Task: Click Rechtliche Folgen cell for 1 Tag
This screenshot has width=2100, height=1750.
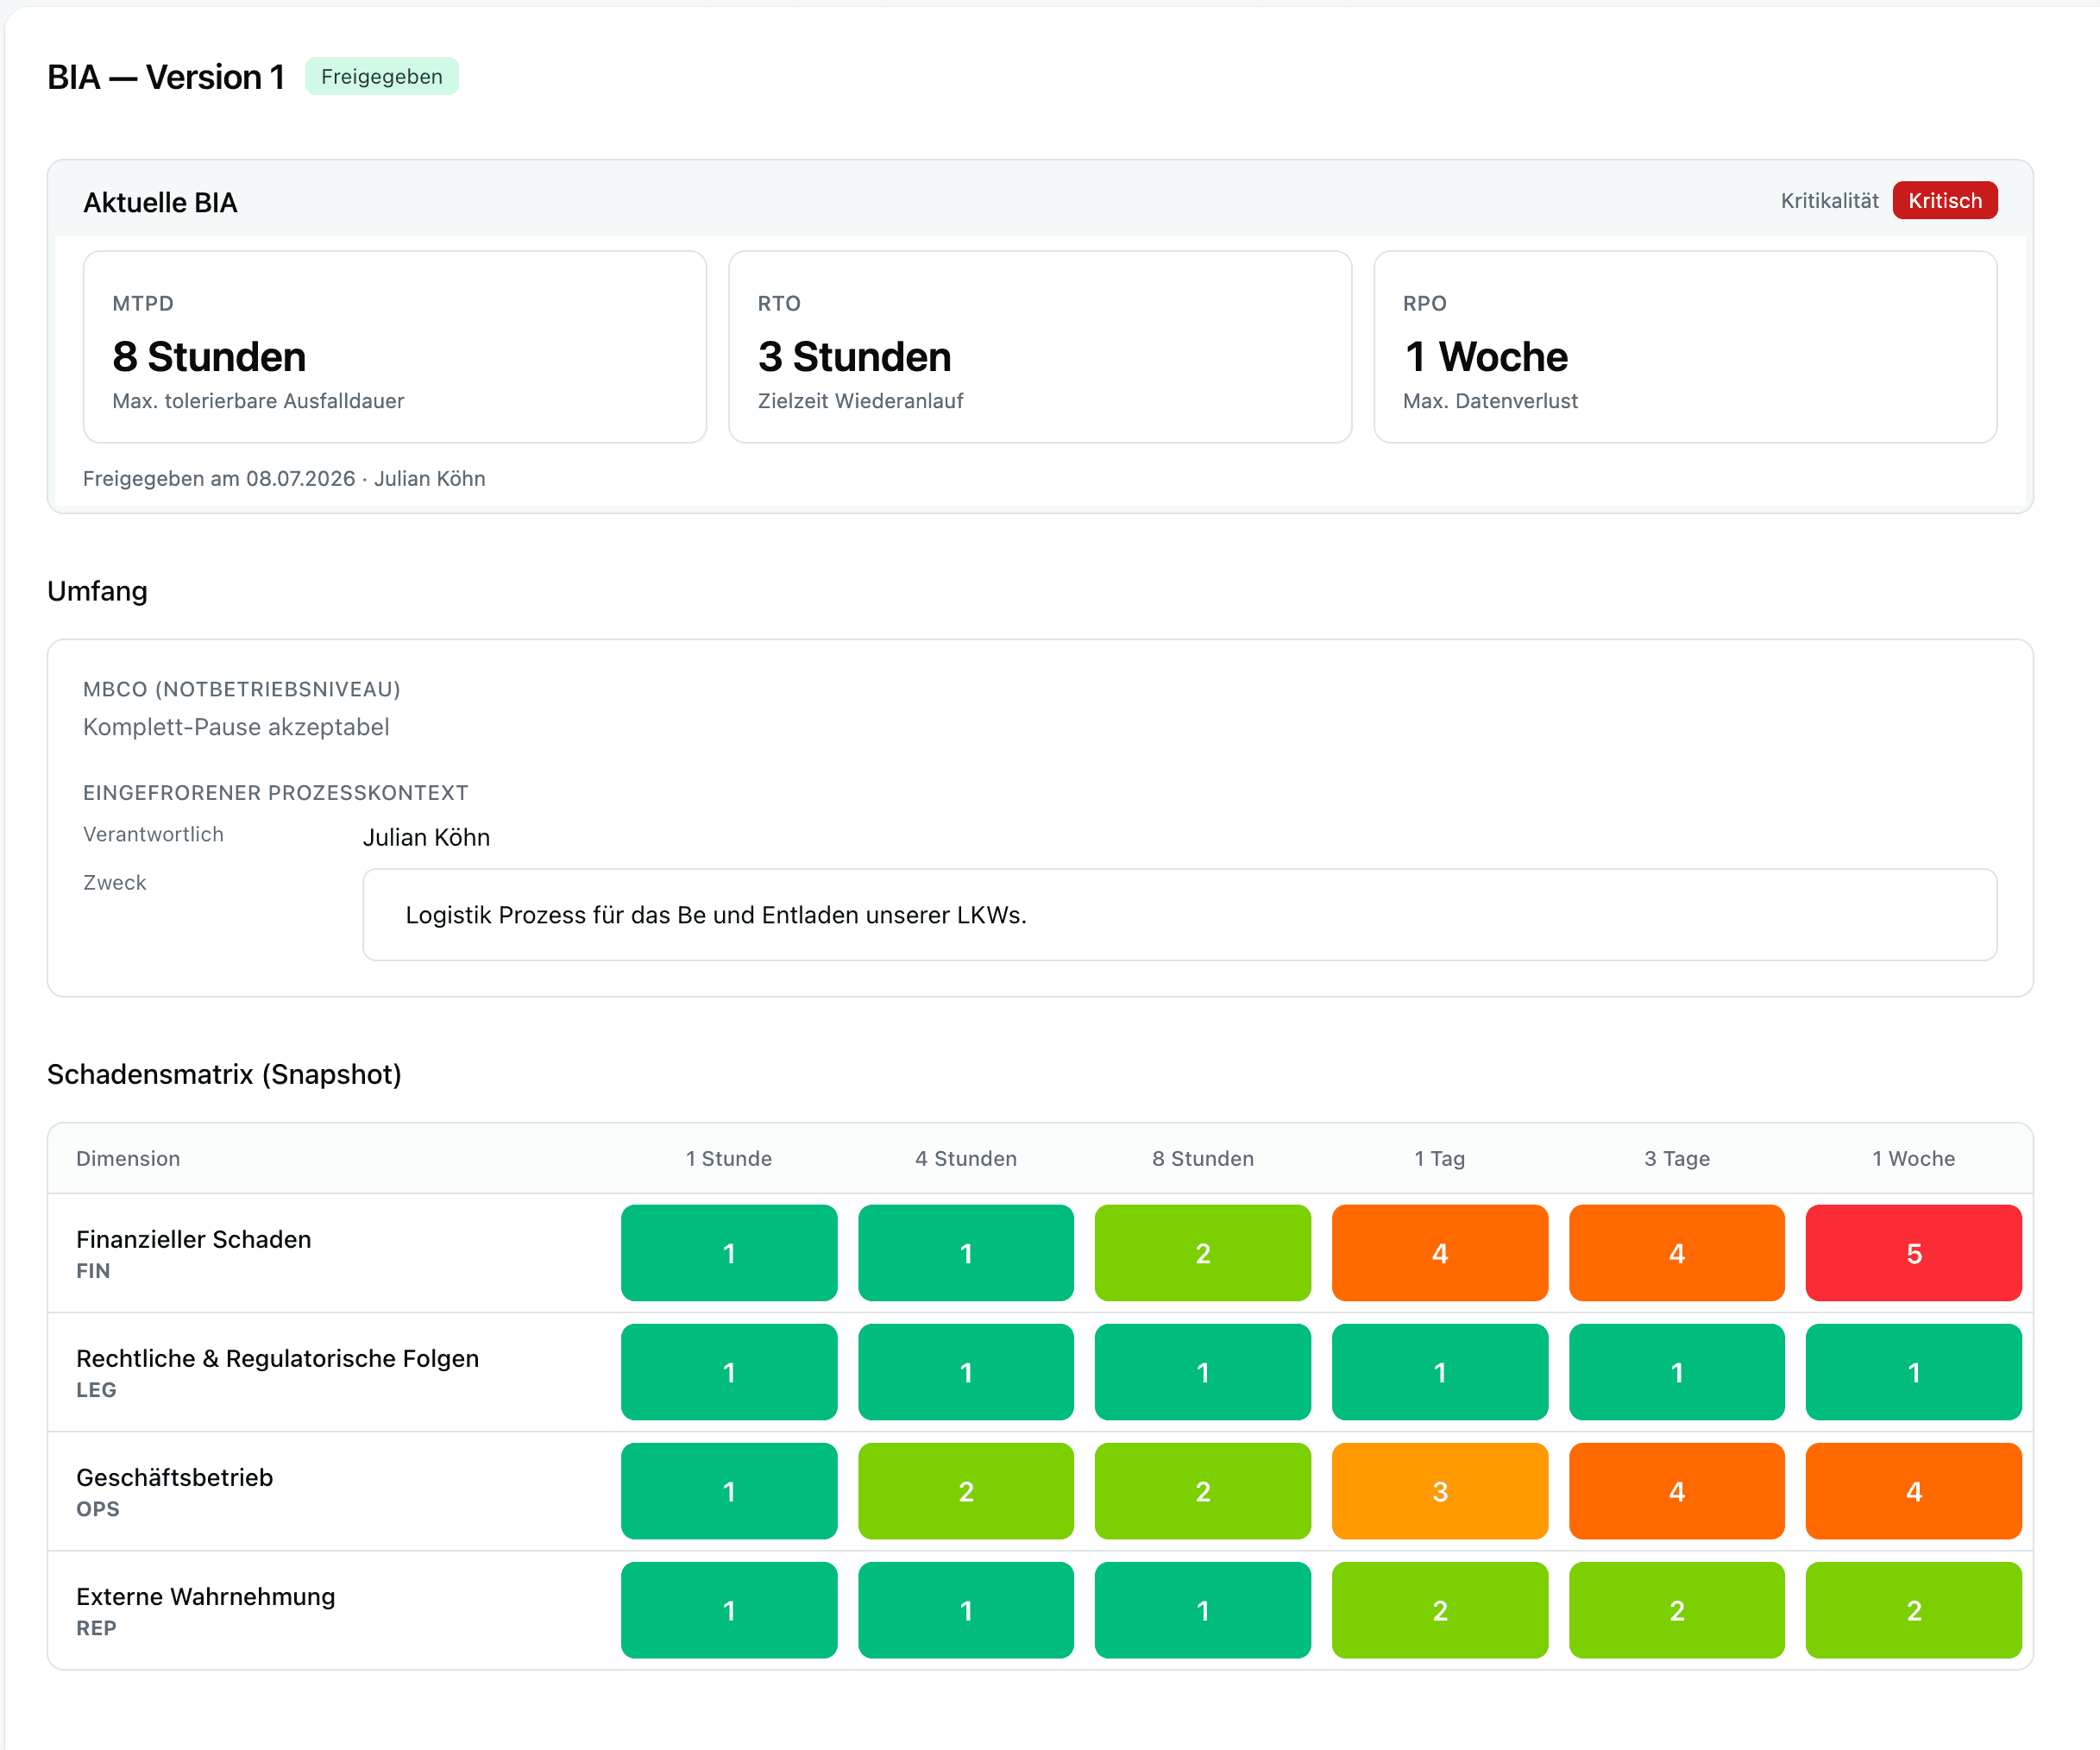Action: coord(1440,1372)
